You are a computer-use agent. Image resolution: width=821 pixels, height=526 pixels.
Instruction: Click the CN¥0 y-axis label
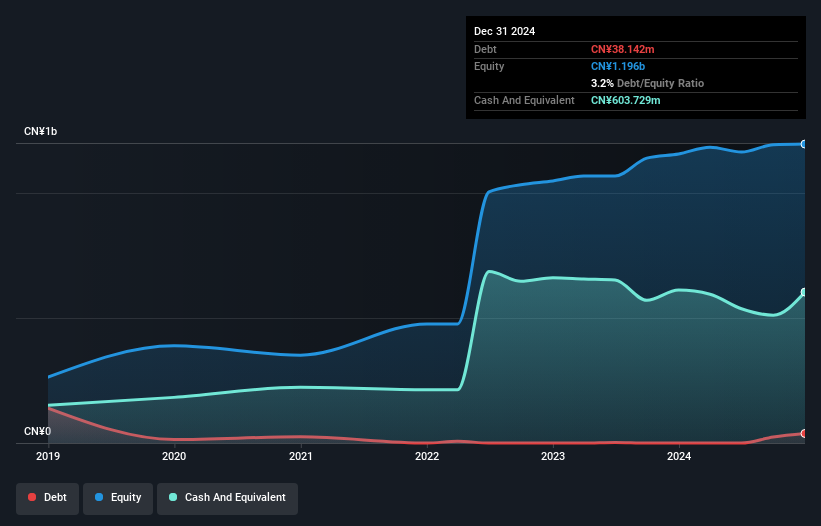[x=36, y=432]
